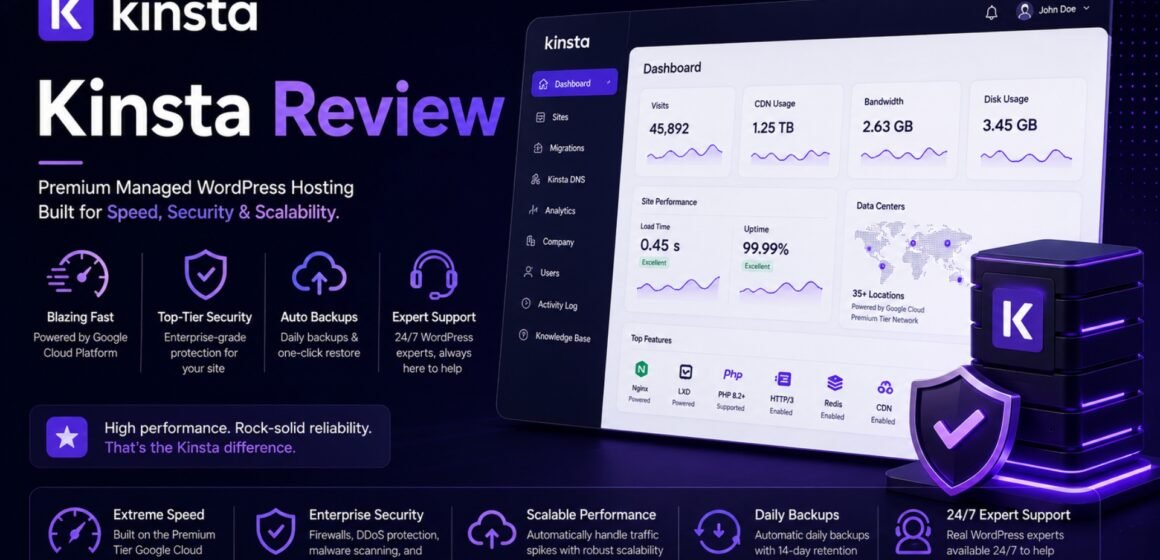Viewport: 1160px width, 560px height.
Task: Click the 35+ Locations text
Action: tap(878, 294)
